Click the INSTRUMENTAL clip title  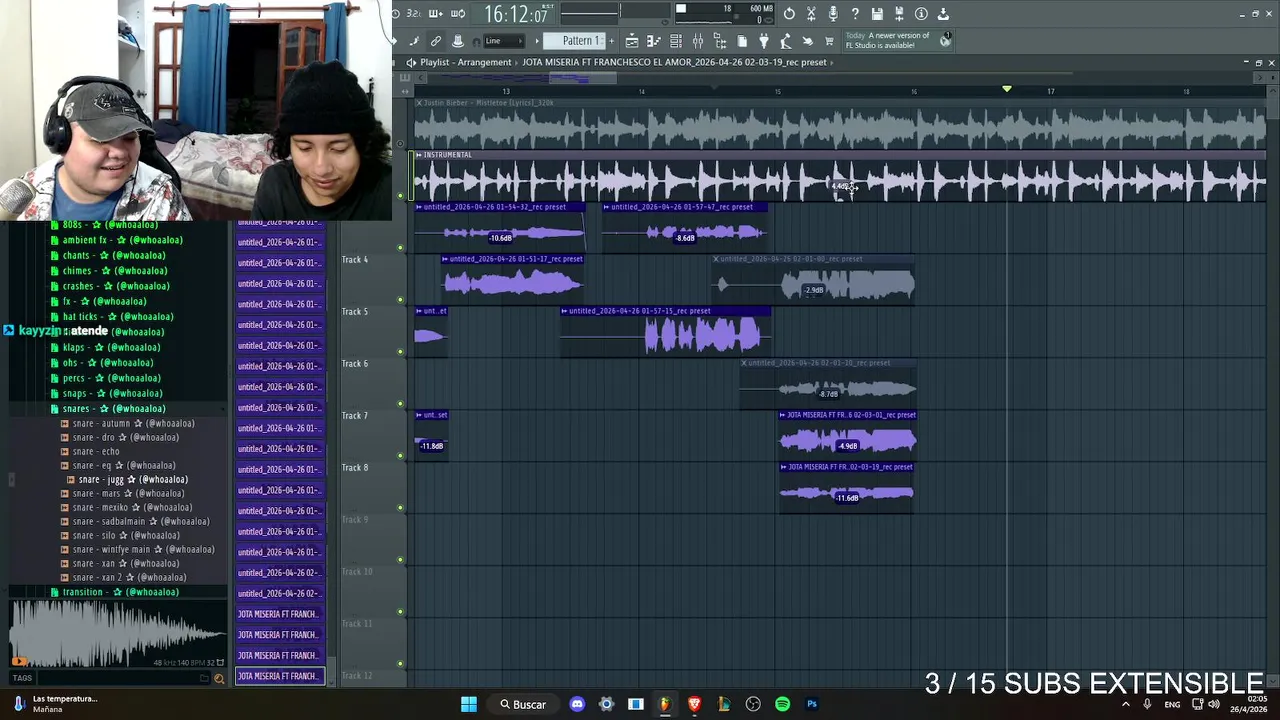[447, 155]
